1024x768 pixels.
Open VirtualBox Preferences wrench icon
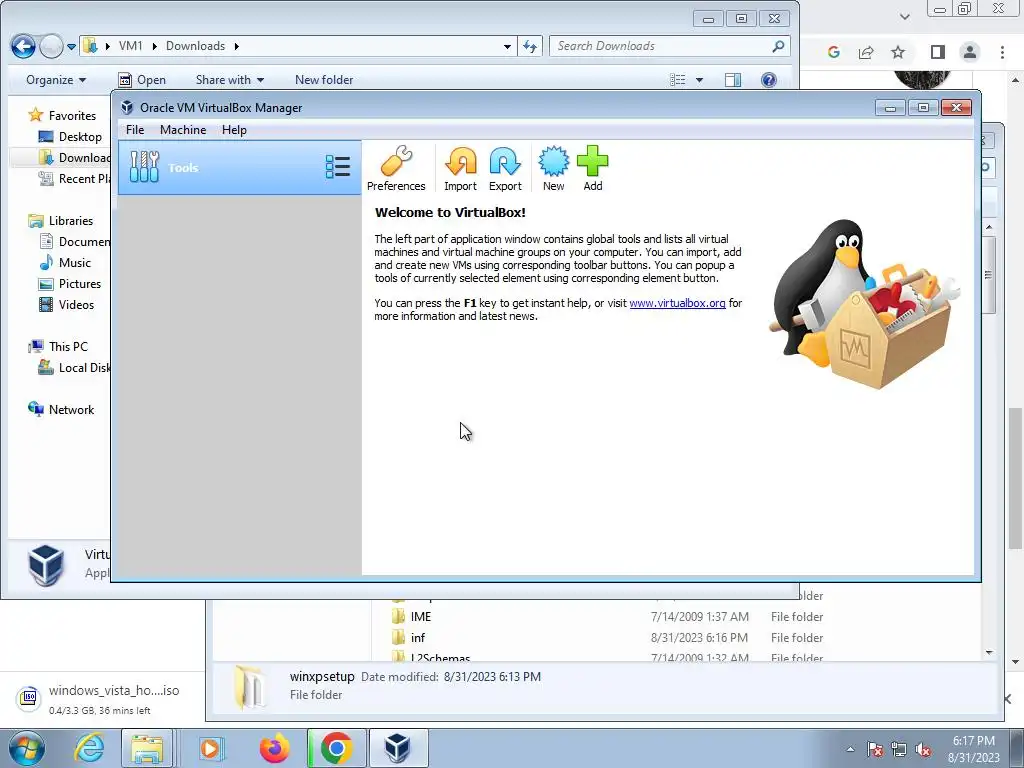[x=396, y=168]
